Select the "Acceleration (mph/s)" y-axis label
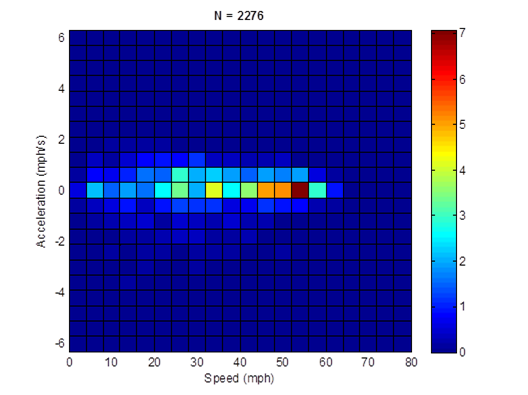Image resolution: width=528 pixels, height=395 pixels. pyautogui.click(x=40, y=191)
